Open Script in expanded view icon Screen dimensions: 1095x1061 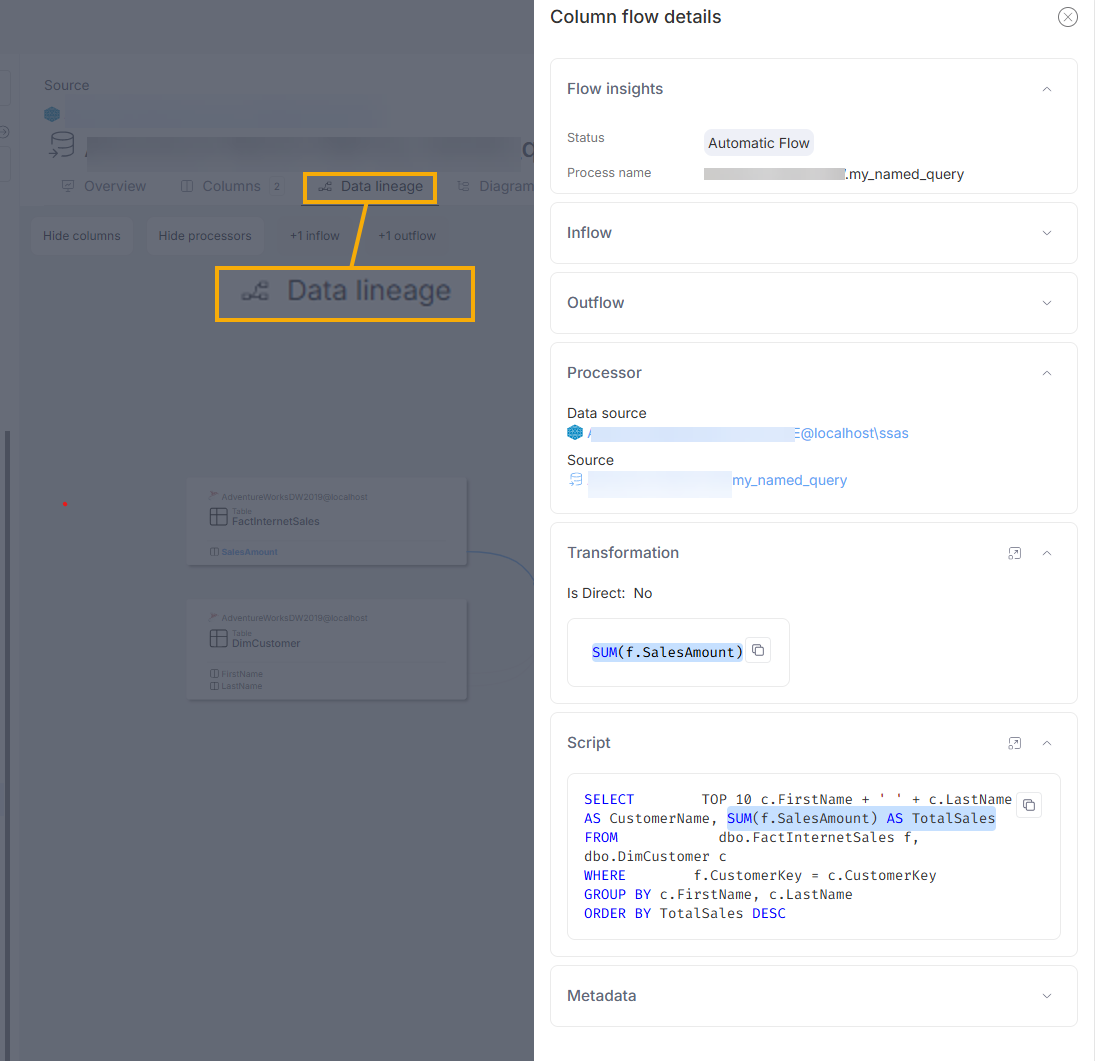tap(1014, 743)
